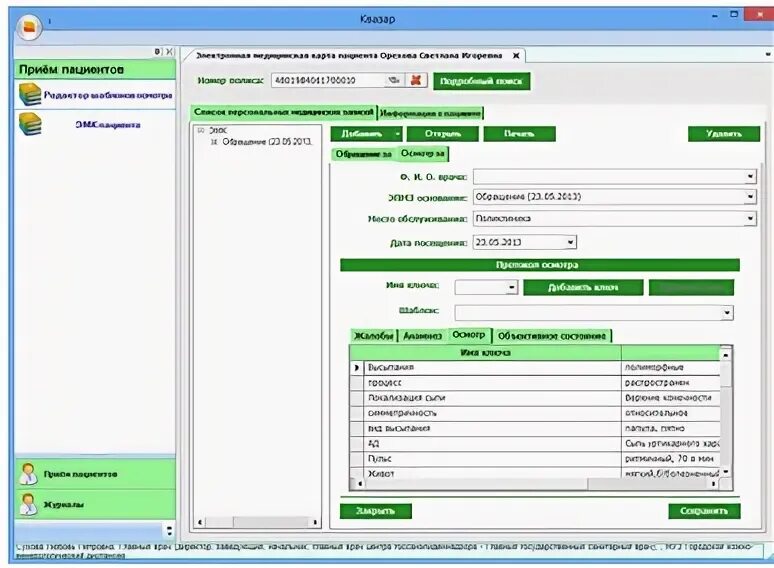Open the Шаблон dropdown
The width and height of the screenshot is (774, 568).
click(x=727, y=312)
